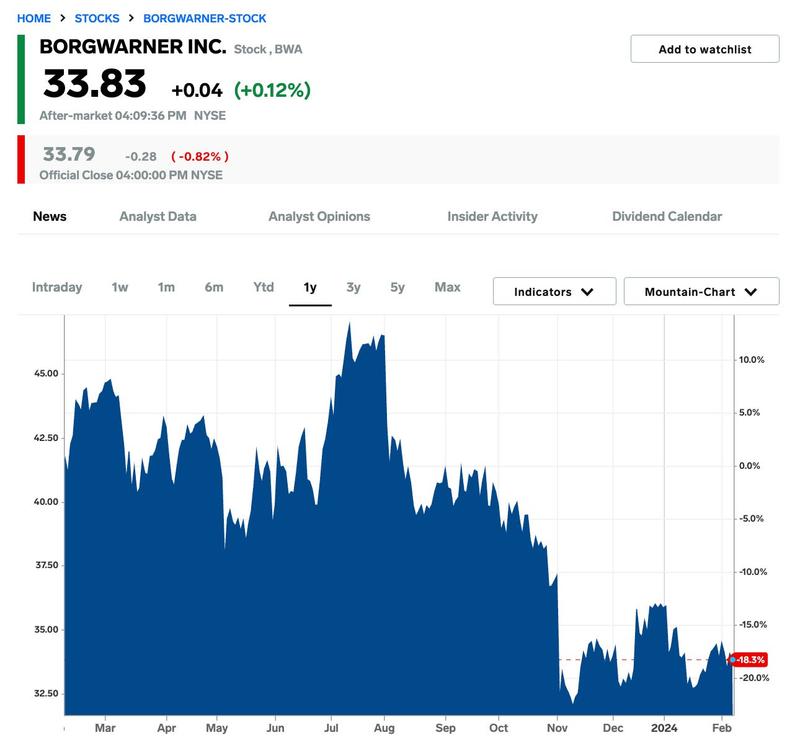The width and height of the screenshot is (800, 748).
Task: Click the Official Close 04:00:00 PM NYSE text
Action: (x=131, y=175)
